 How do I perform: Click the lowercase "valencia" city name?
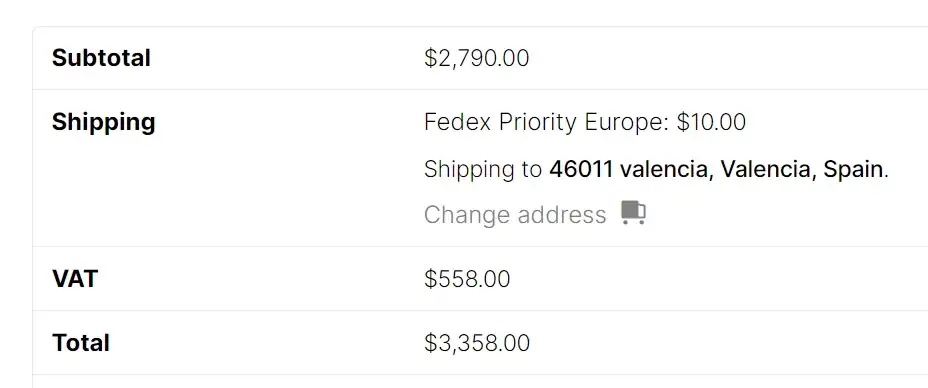(x=665, y=170)
